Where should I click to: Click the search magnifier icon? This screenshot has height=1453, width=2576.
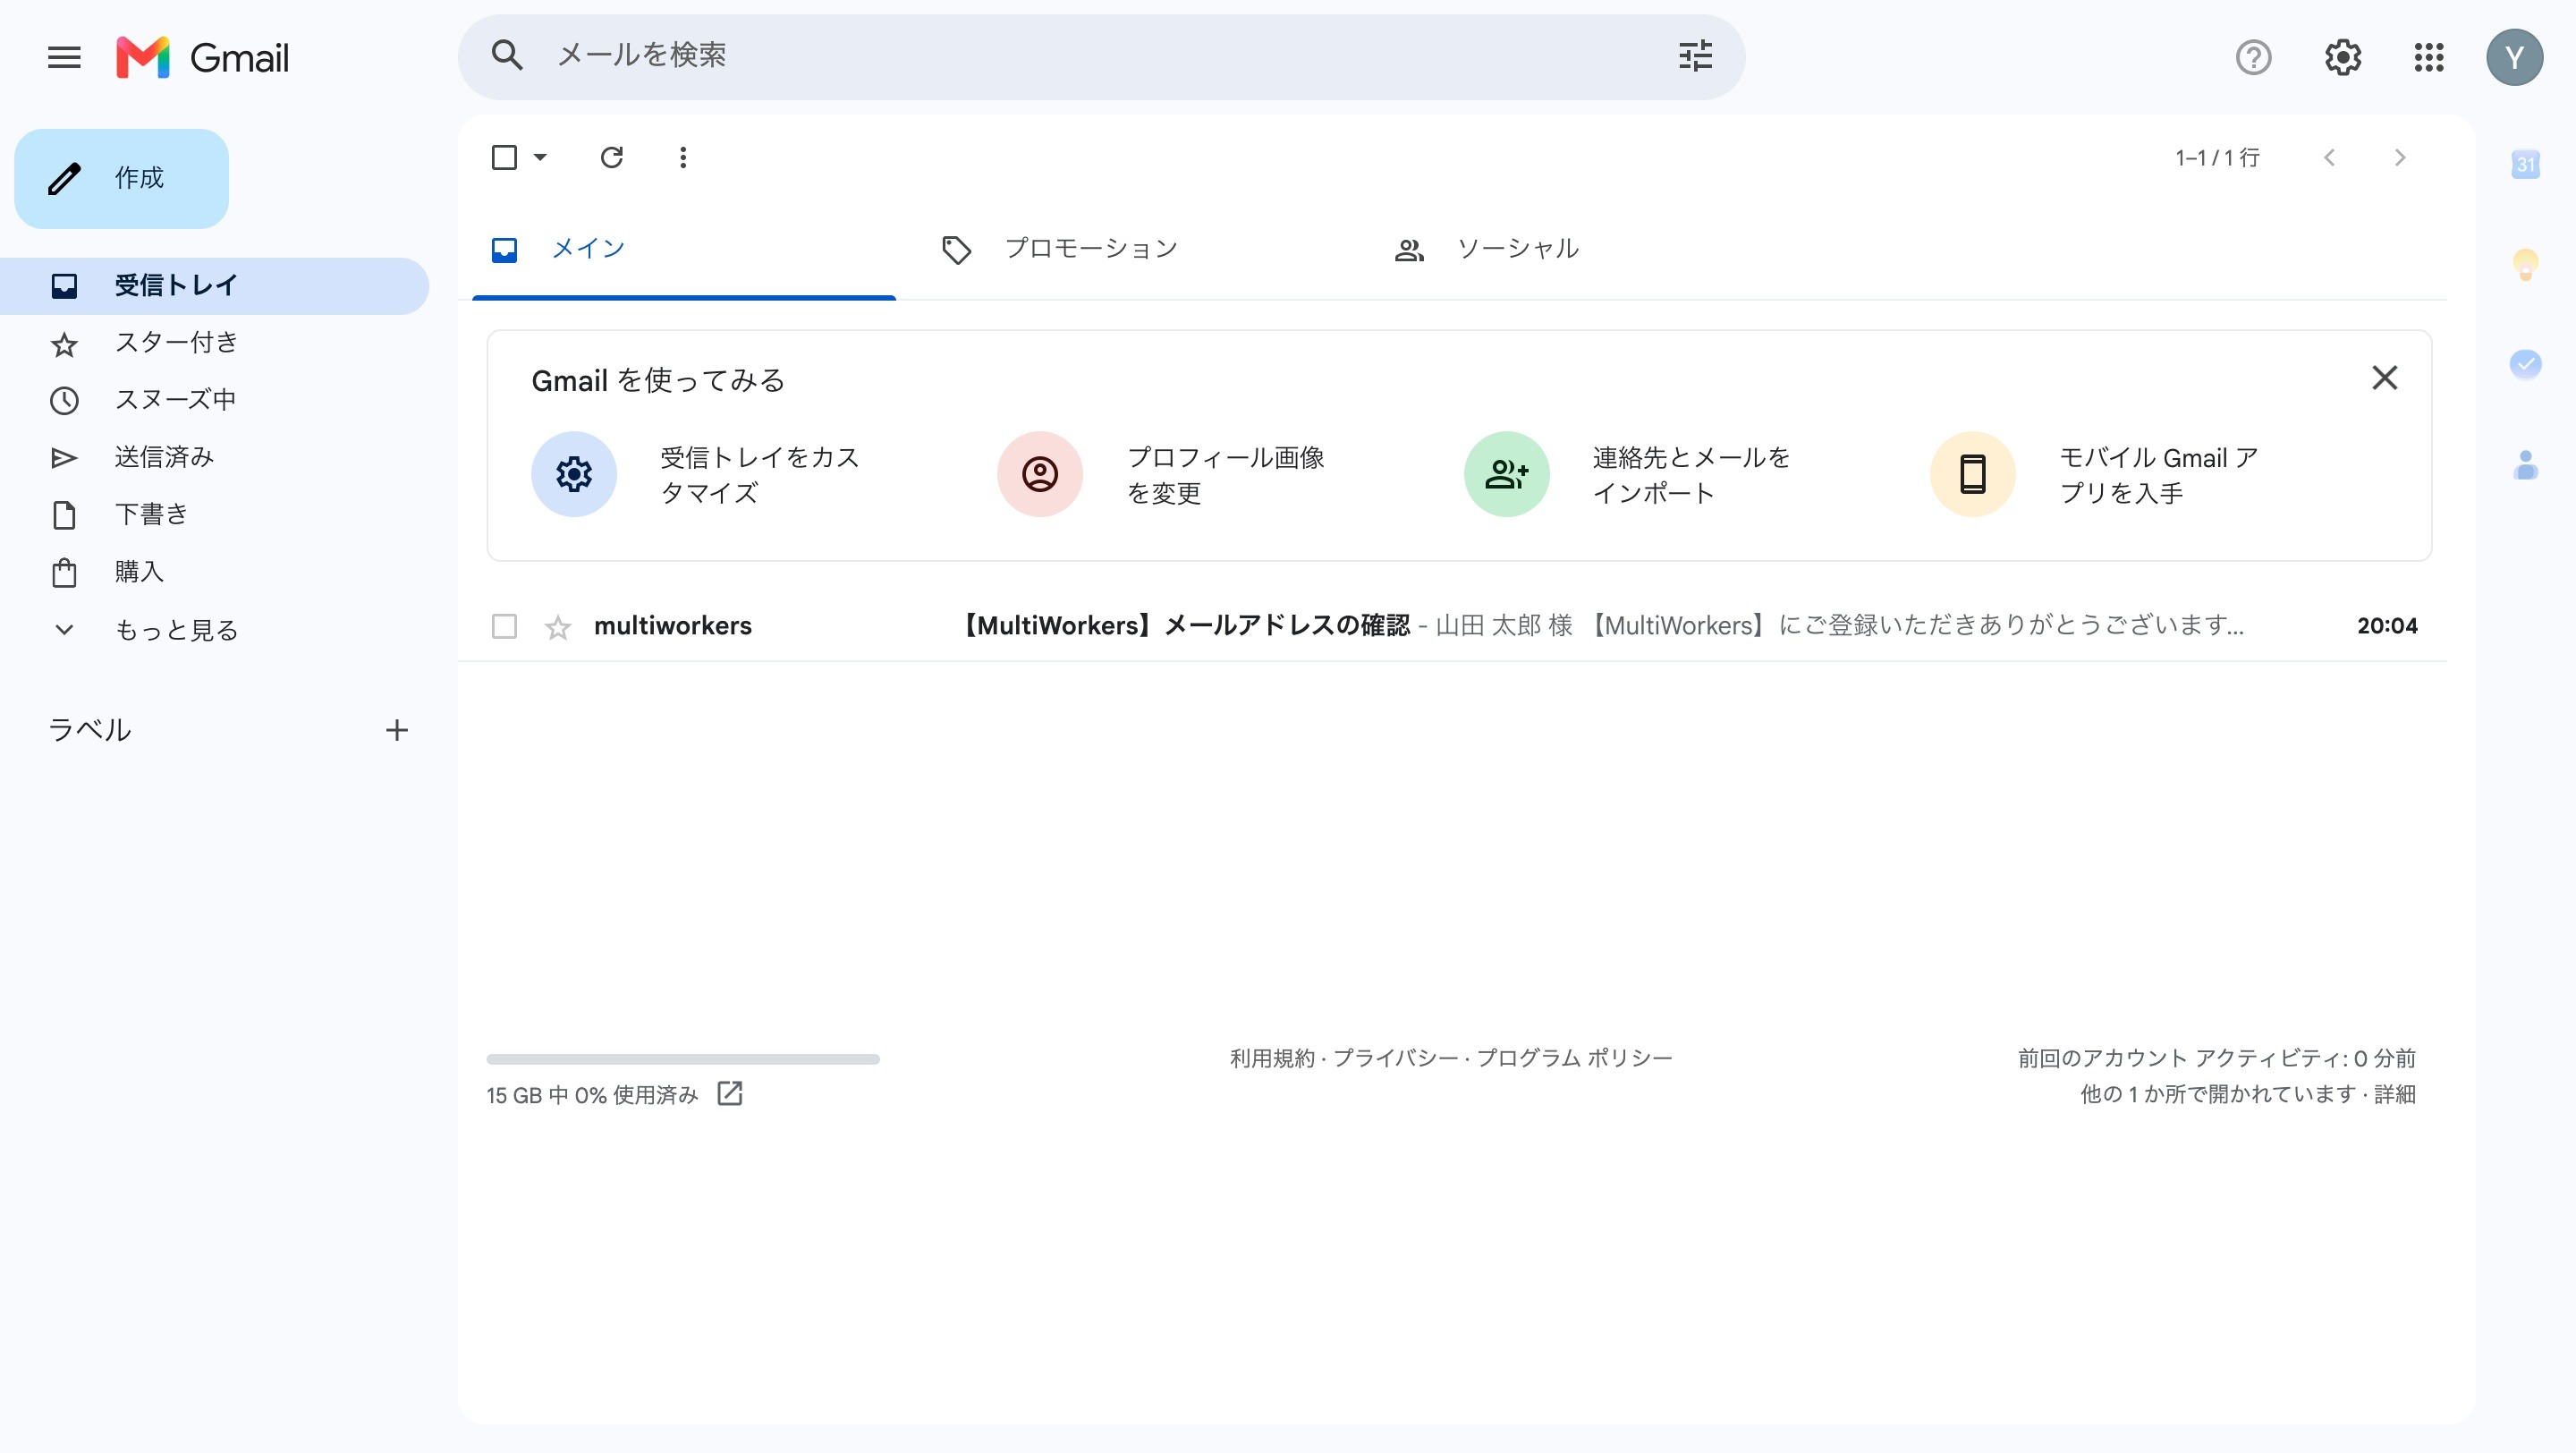tap(507, 56)
